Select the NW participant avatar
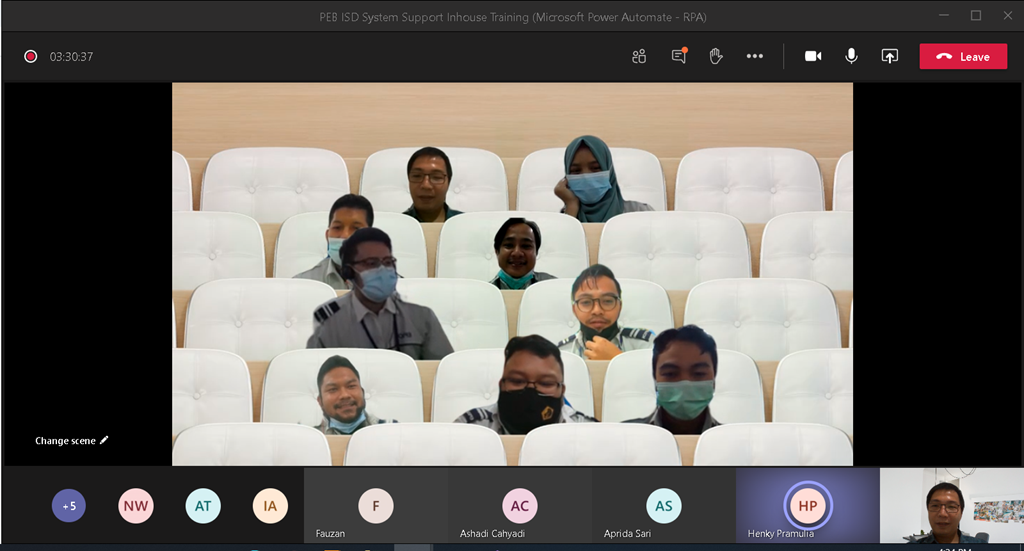The height and width of the screenshot is (551, 1024). 136,506
